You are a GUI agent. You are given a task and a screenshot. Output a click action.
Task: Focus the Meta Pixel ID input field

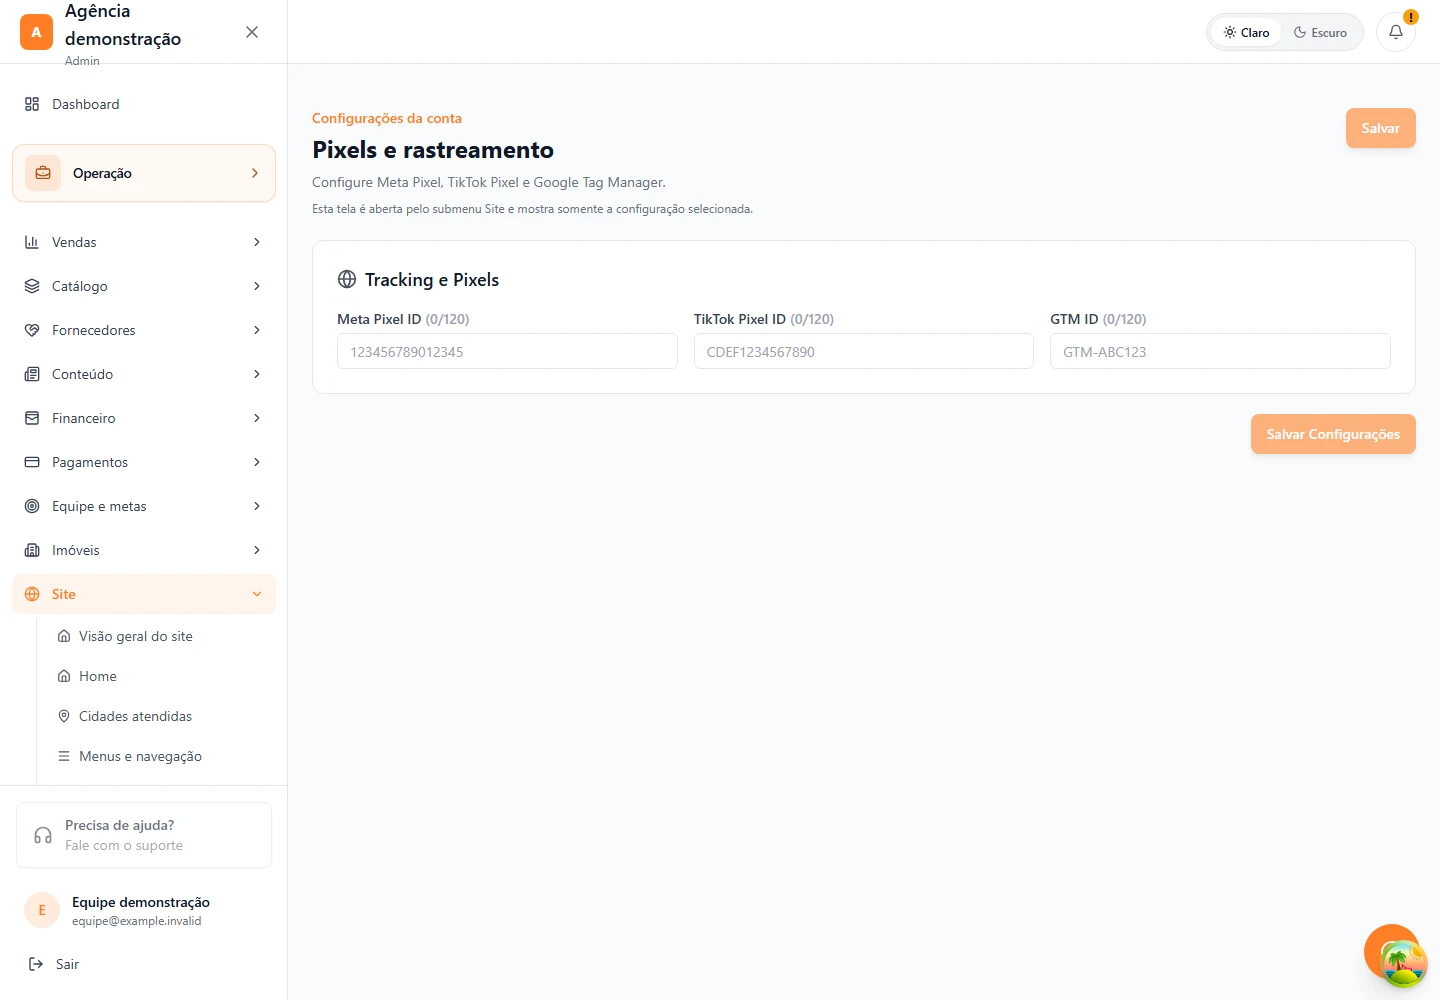click(x=507, y=351)
